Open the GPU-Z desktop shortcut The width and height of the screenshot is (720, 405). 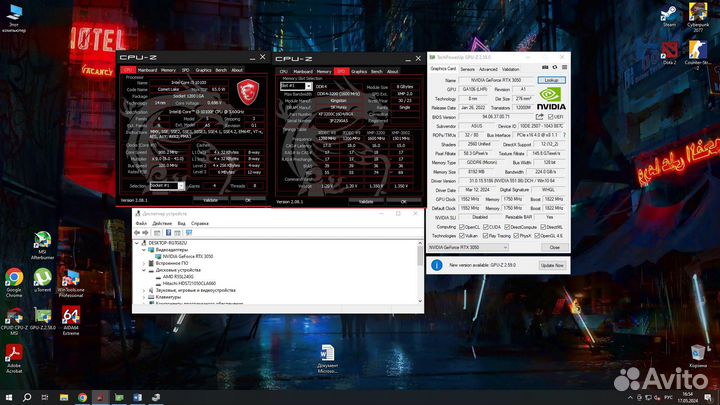42,319
